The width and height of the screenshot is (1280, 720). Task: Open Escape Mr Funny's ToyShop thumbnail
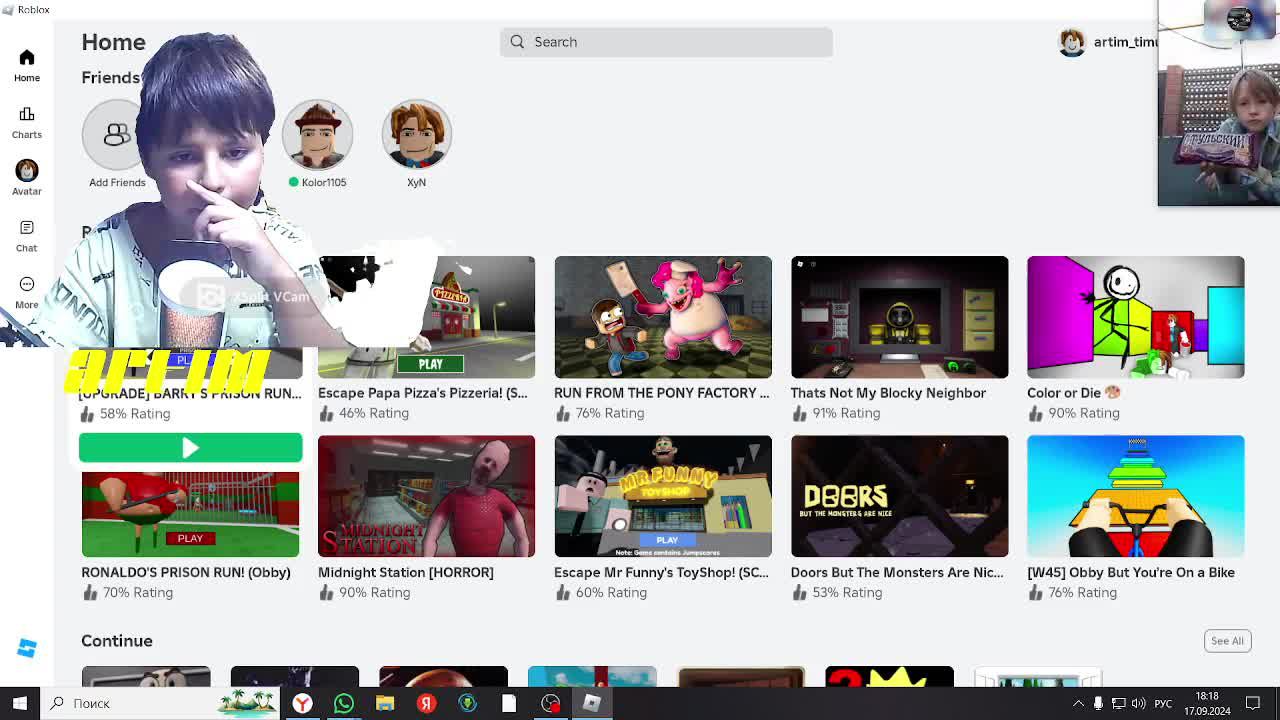pos(663,496)
